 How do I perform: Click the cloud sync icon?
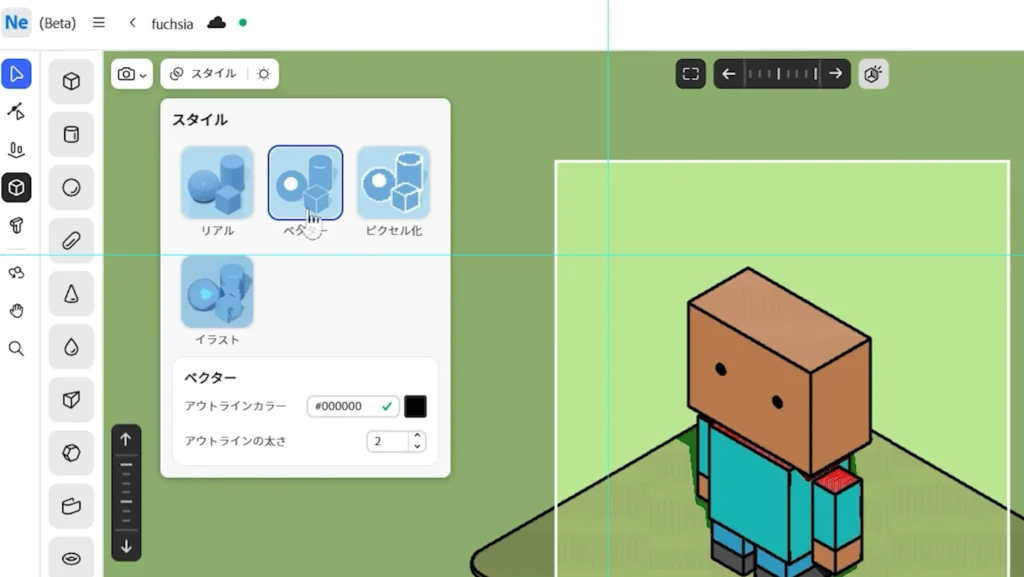pos(216,23)
